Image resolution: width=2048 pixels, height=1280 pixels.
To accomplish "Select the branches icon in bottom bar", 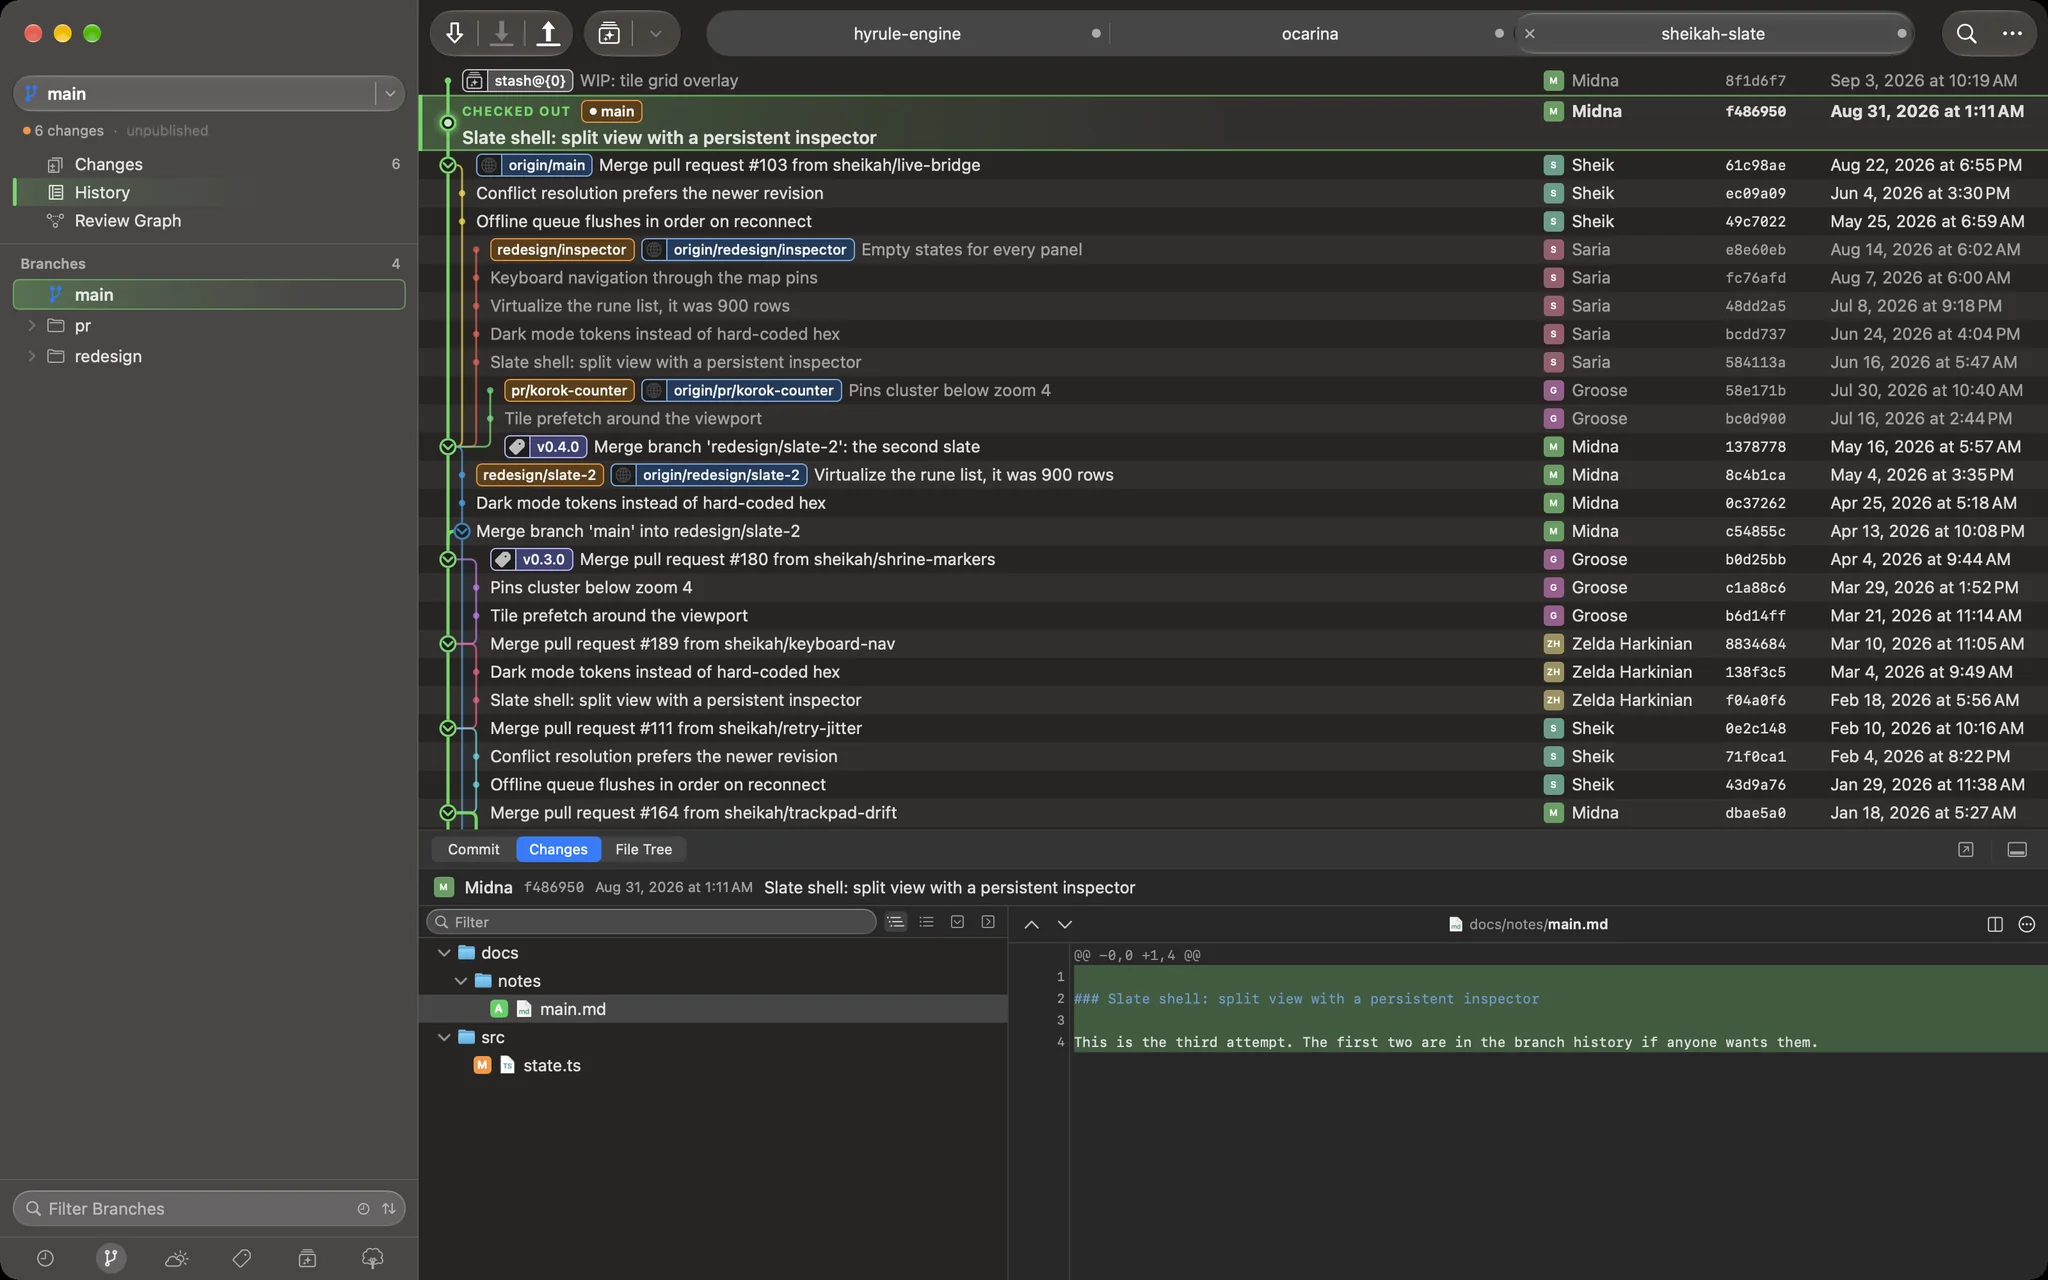I will (111, 1258).
